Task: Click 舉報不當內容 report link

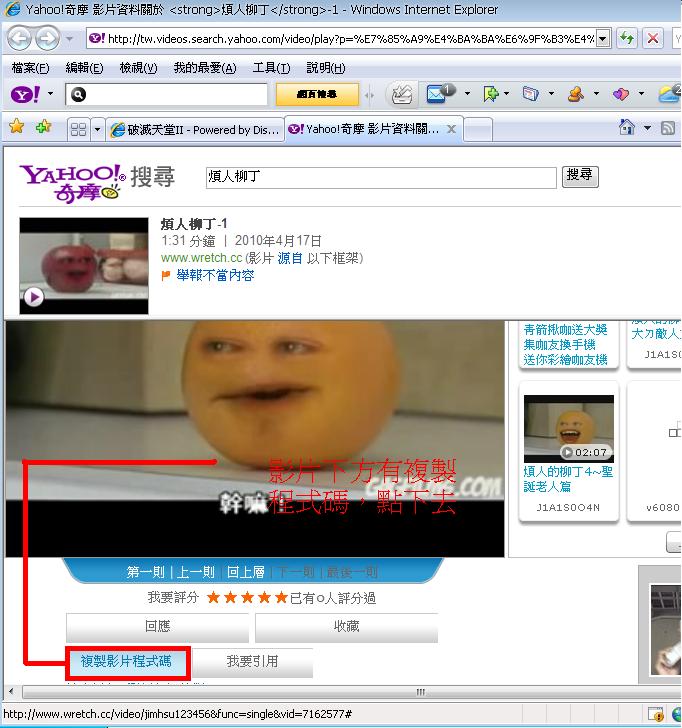Action: click(x=215, y=275)
